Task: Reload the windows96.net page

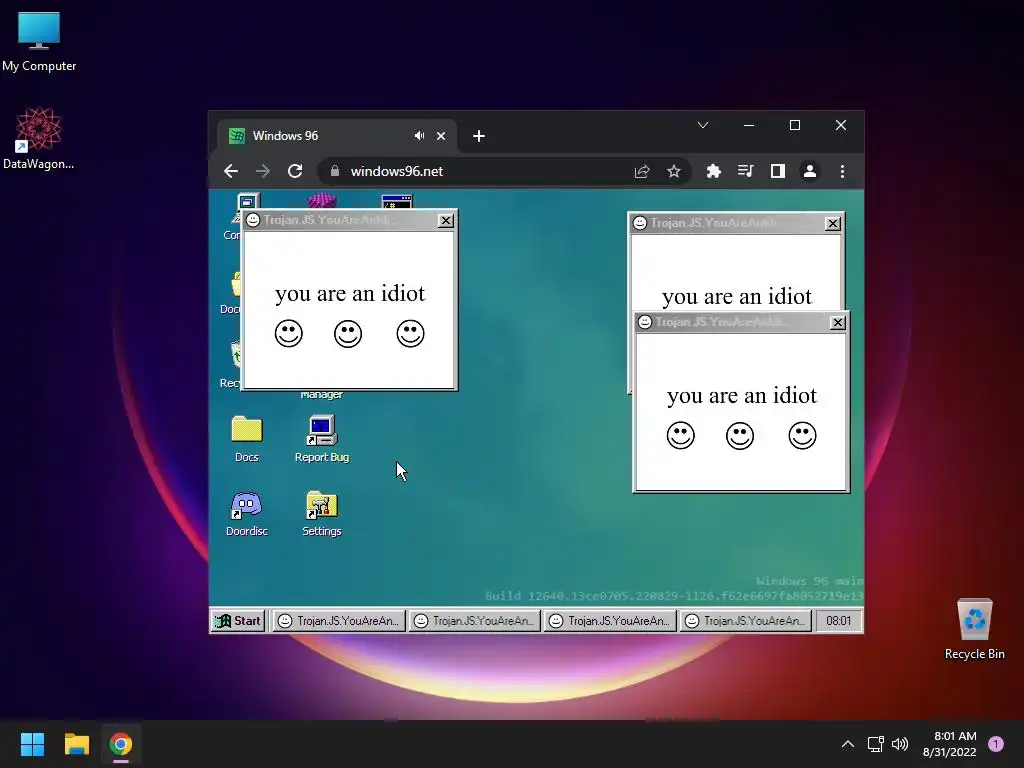Action: point(295,171)
